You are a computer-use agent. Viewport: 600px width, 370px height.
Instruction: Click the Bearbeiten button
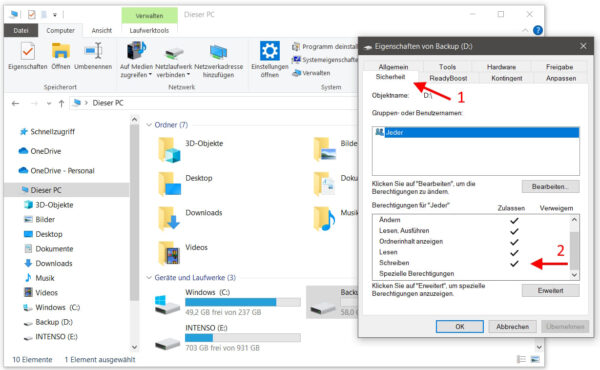550,187
